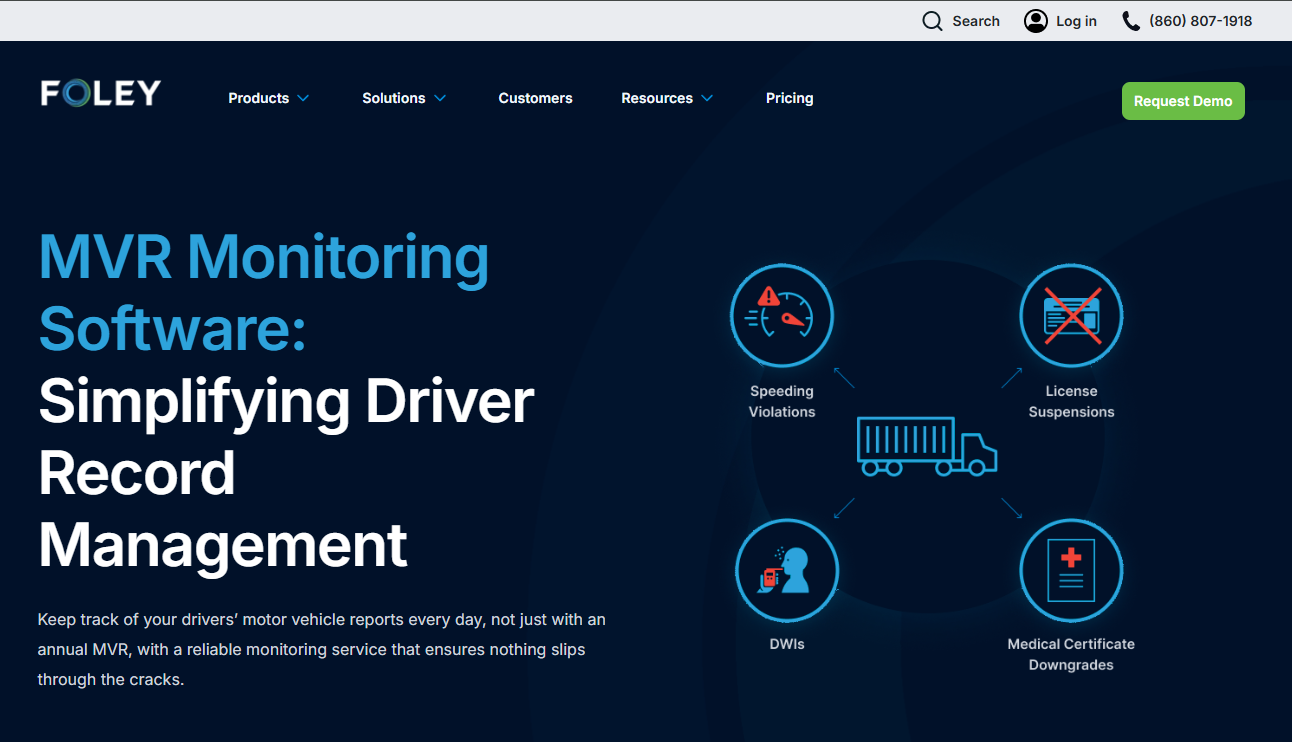Click the truck illustration in the diagram center
The image size is (1292, 742).
[927, 446]
